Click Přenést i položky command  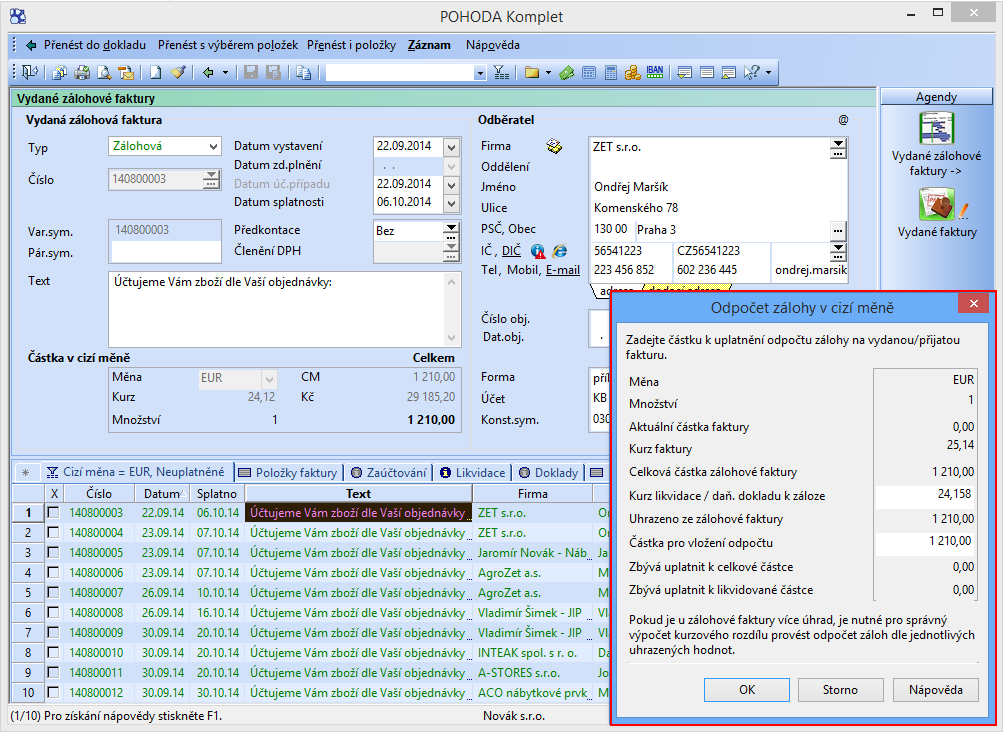coord(351,45)
